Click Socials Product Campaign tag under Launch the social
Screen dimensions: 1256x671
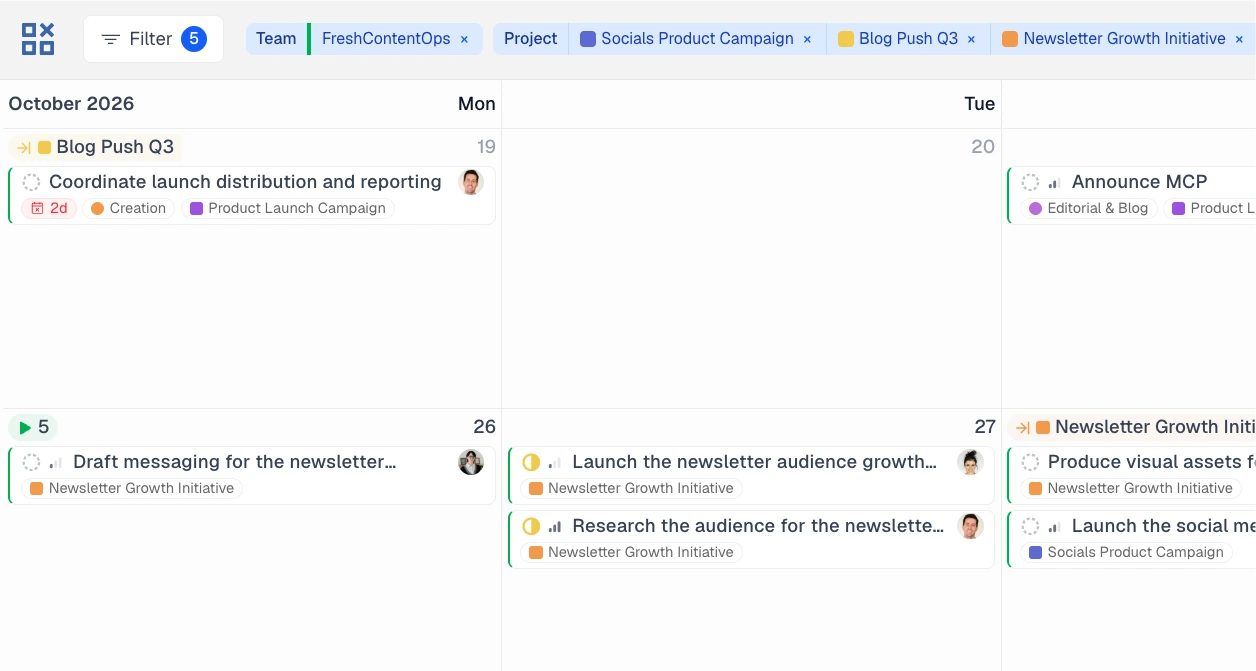point(1126,552)
